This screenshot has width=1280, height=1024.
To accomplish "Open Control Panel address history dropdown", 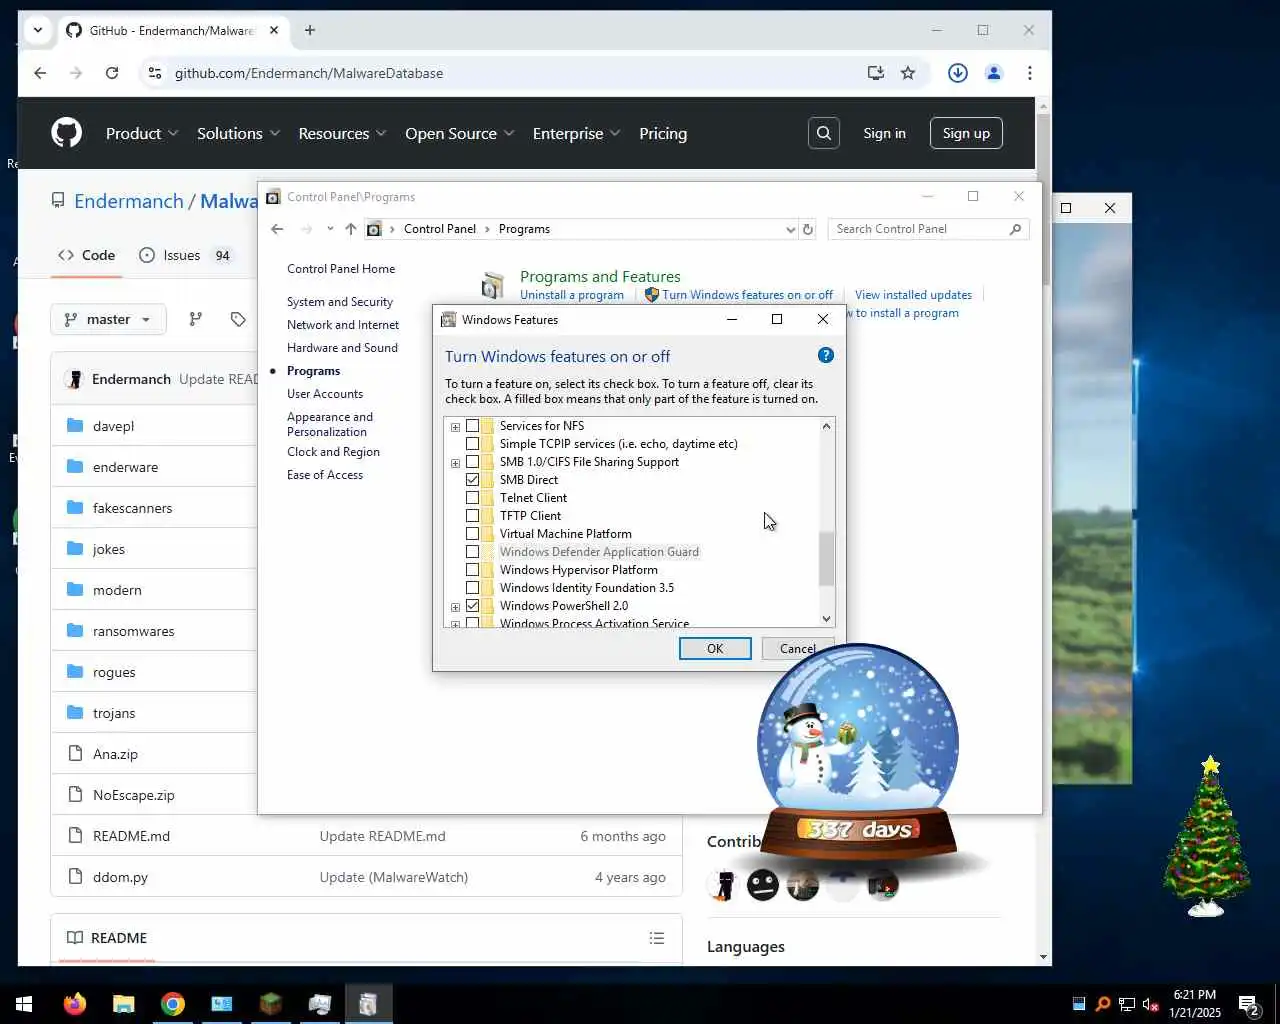I will pos(791,229).
